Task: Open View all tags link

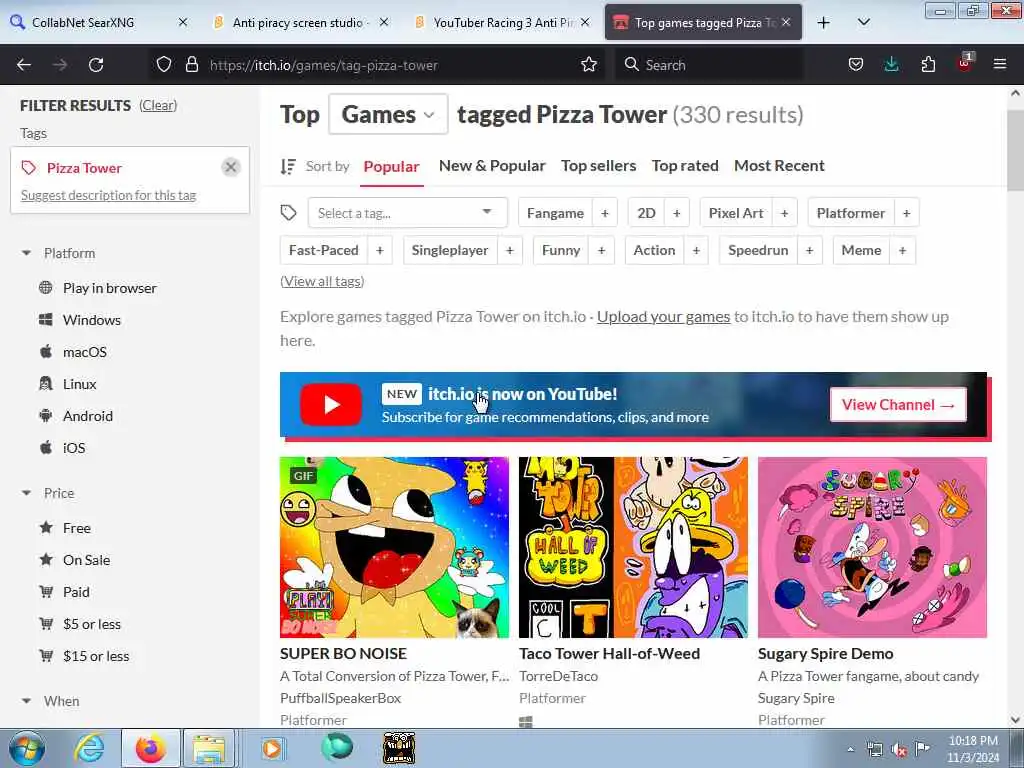Action: pos(322,281)
